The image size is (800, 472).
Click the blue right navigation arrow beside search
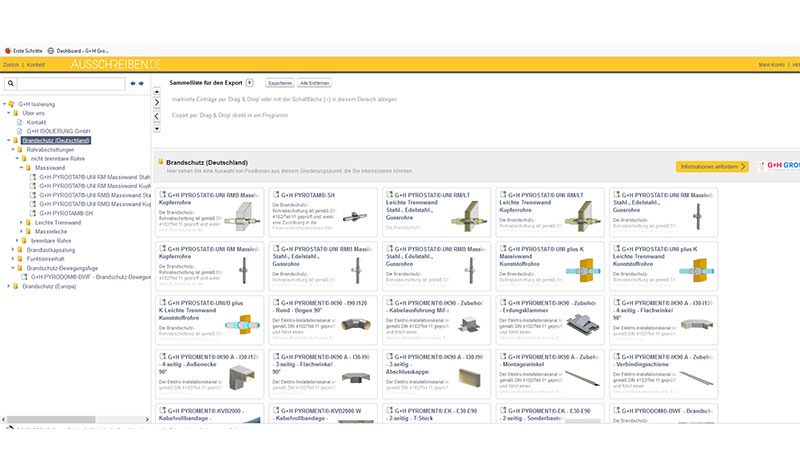point(141,83)
